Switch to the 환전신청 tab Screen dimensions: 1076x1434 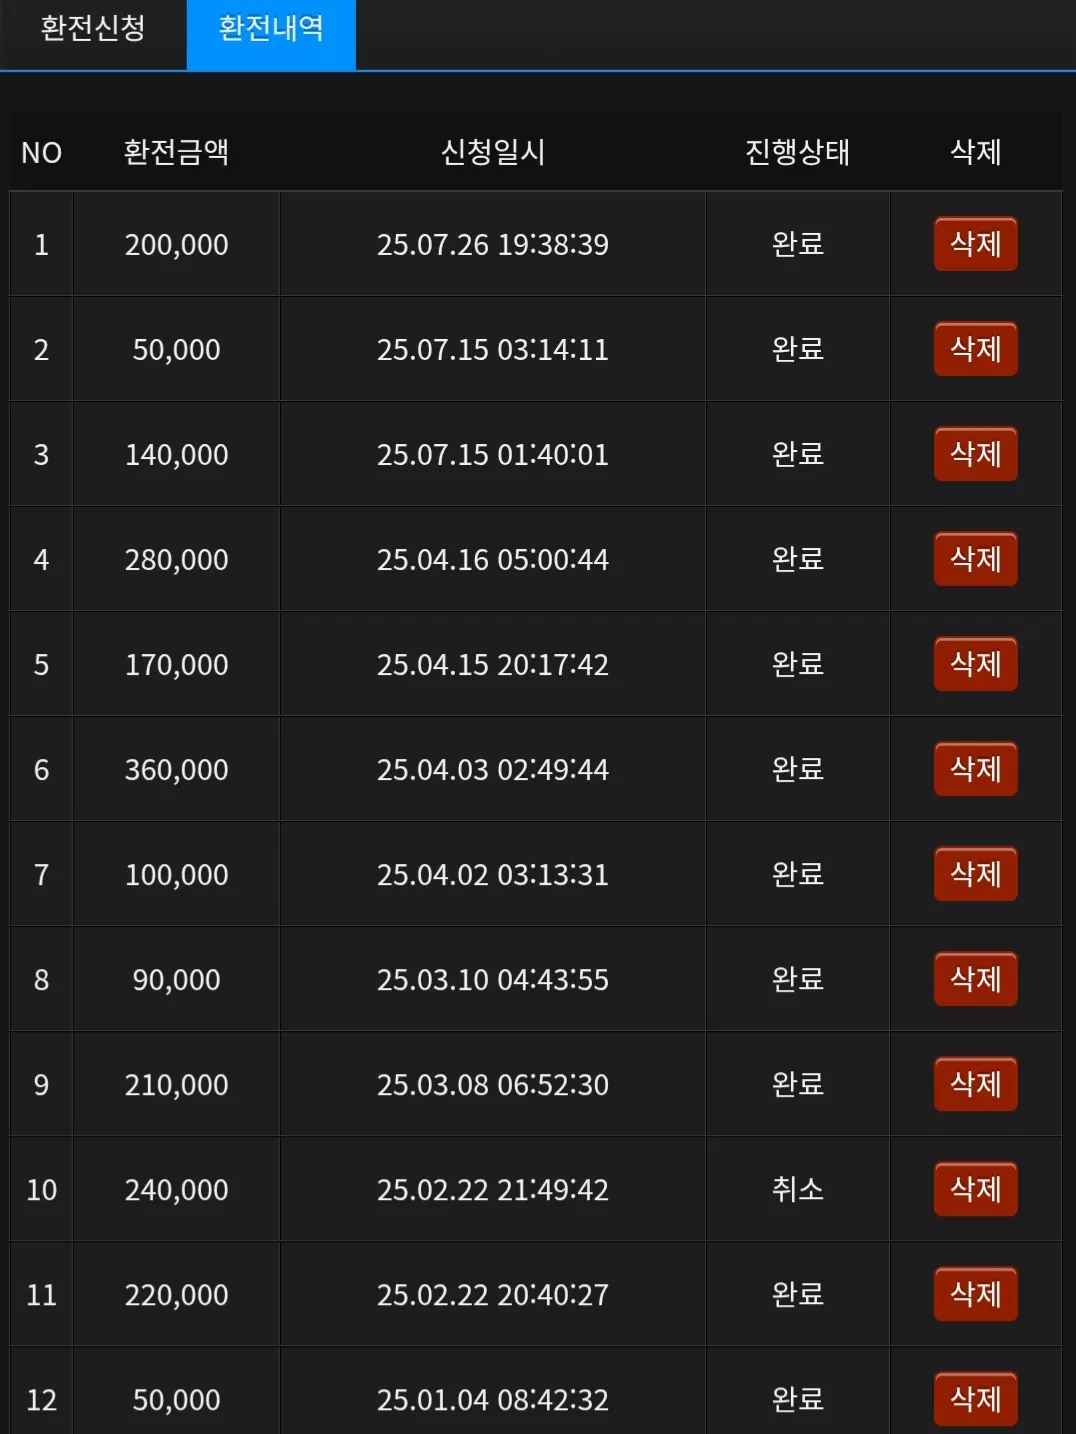93,28
